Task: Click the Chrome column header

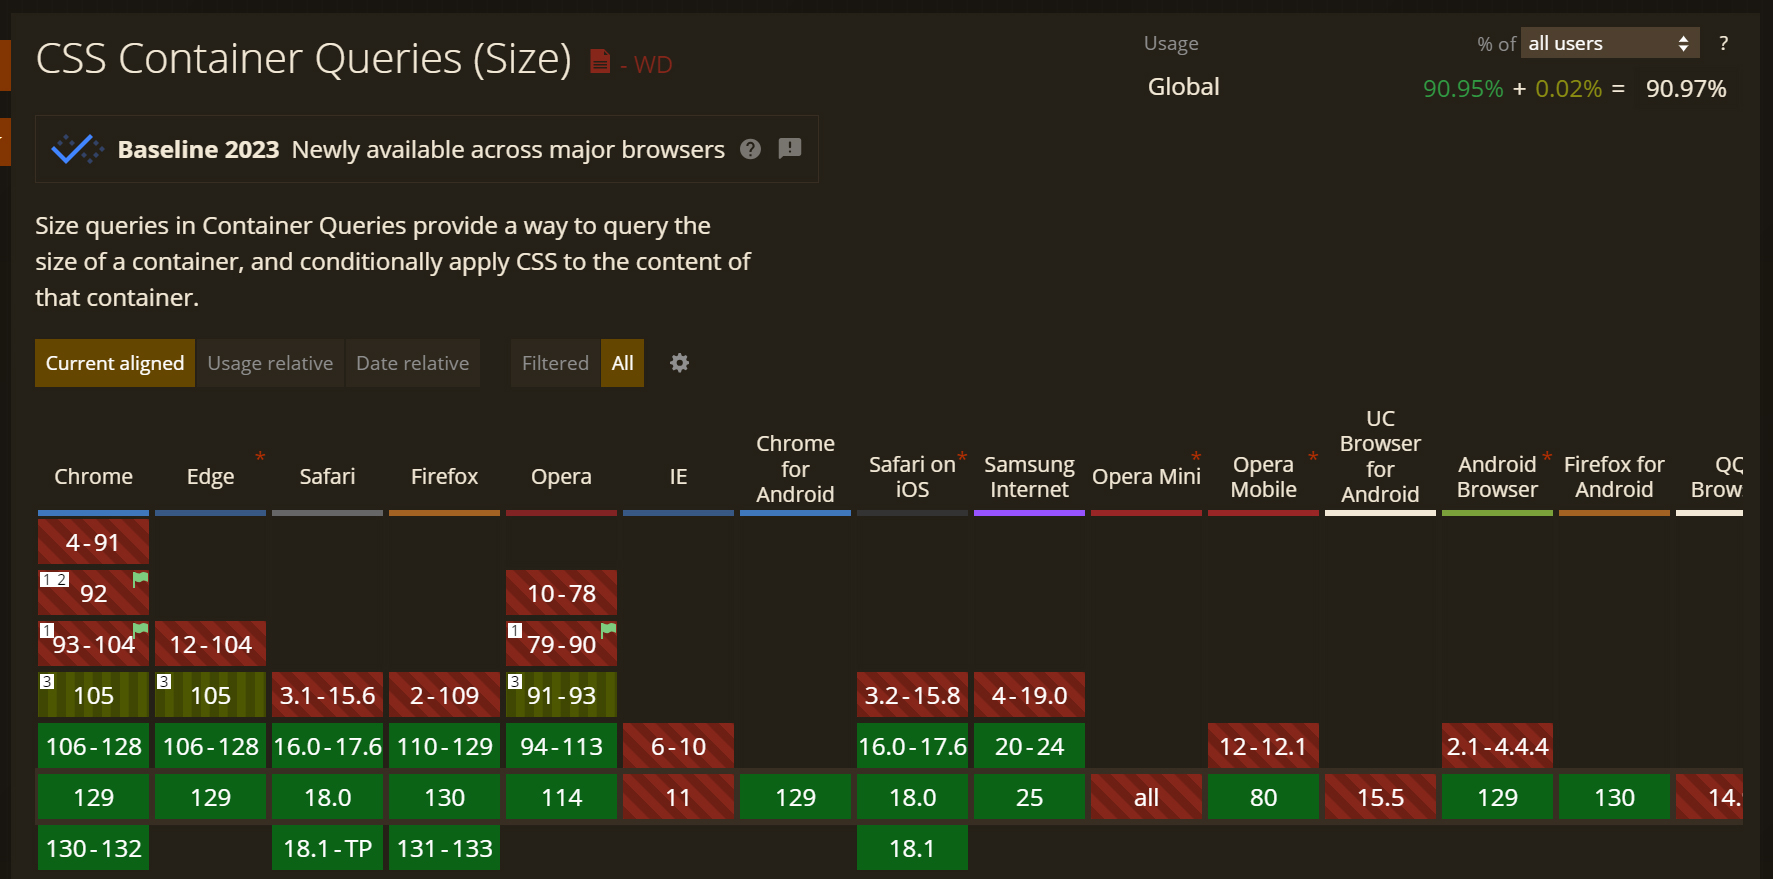Action: click(93, 476)
